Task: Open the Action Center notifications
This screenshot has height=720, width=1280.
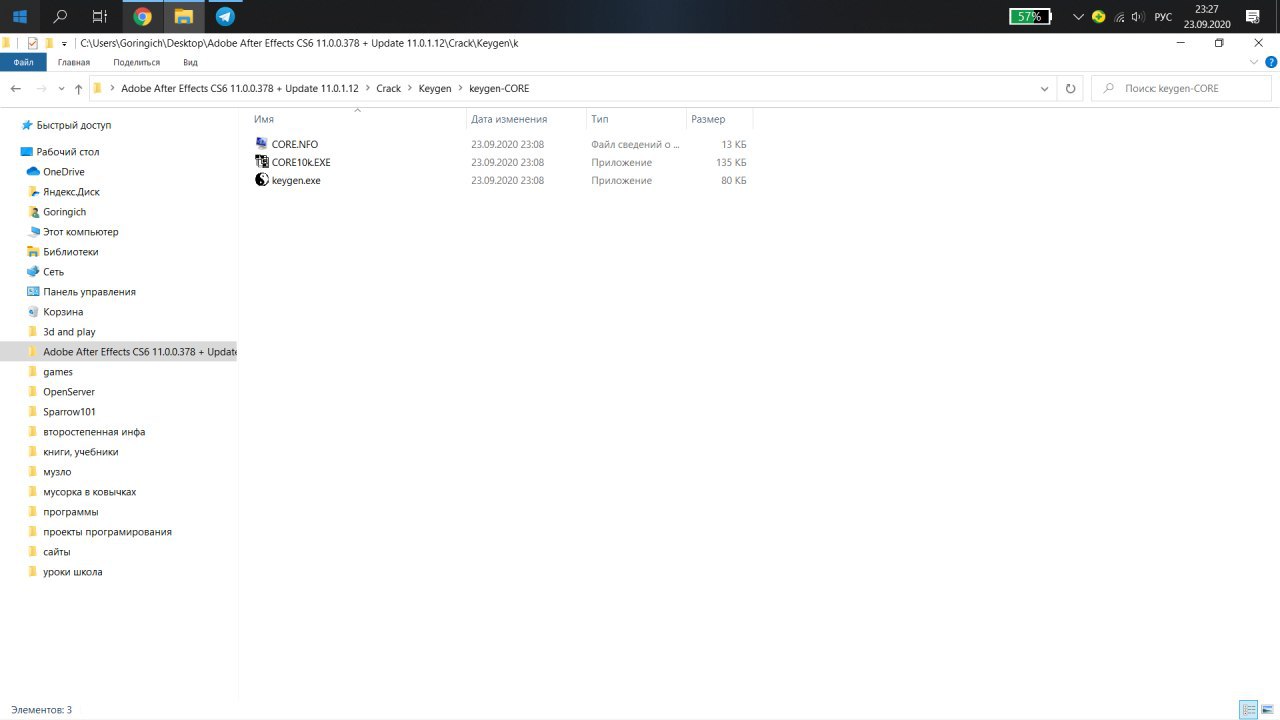Action: point(1252,17)
